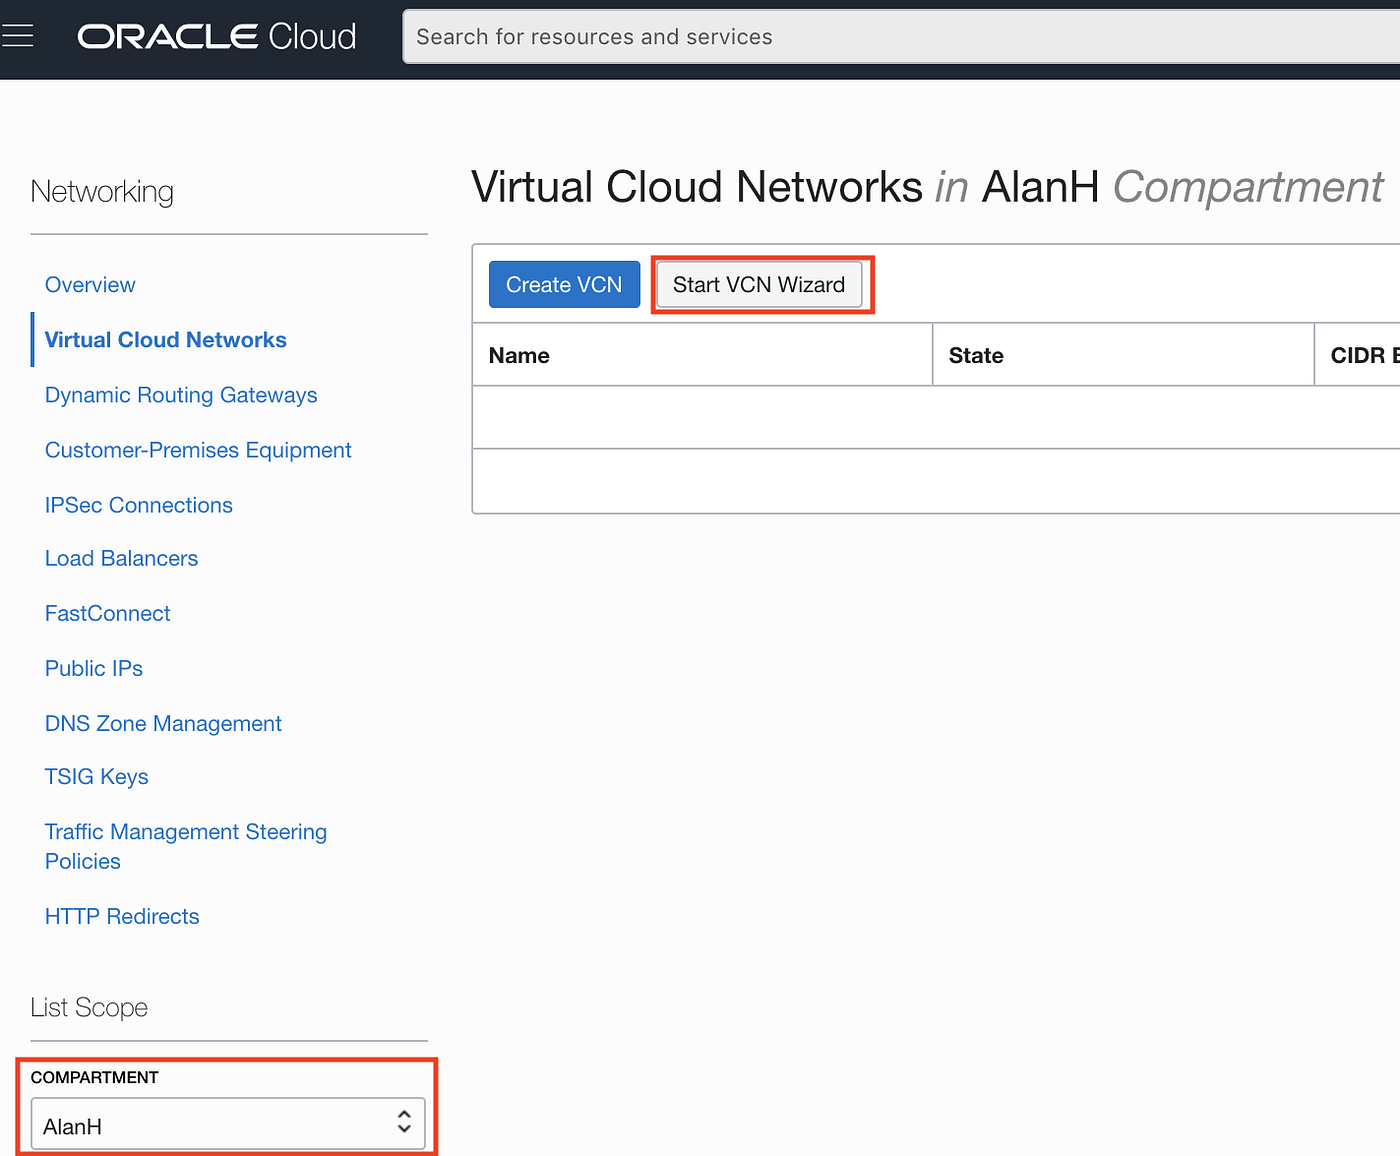This screenshot has width=1400, height=1156.
Task: Click the compartment selector up-down chevrons
Action: pyautogui.click(x=404, y=1124)
